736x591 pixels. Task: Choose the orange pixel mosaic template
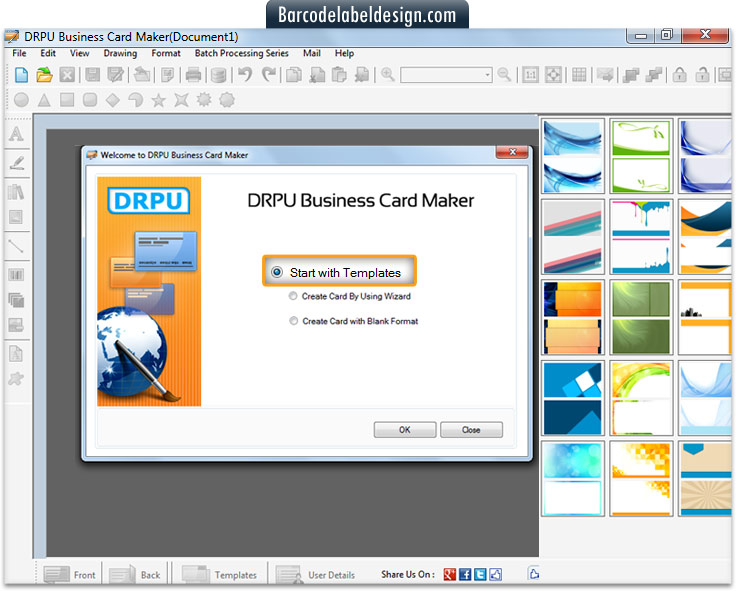[x=641, y=478]
